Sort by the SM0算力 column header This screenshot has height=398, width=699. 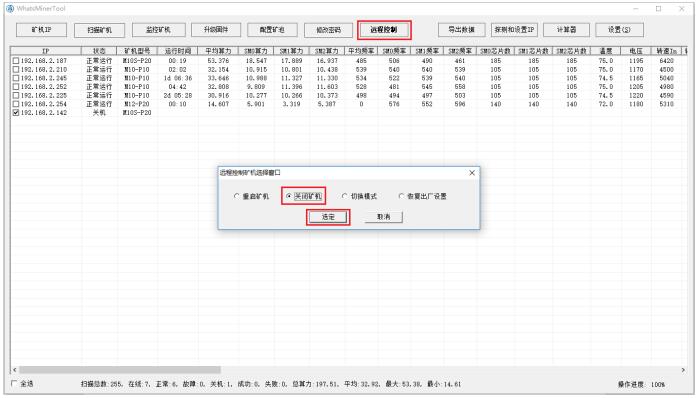pyautogui.click(x=256, y=51)
